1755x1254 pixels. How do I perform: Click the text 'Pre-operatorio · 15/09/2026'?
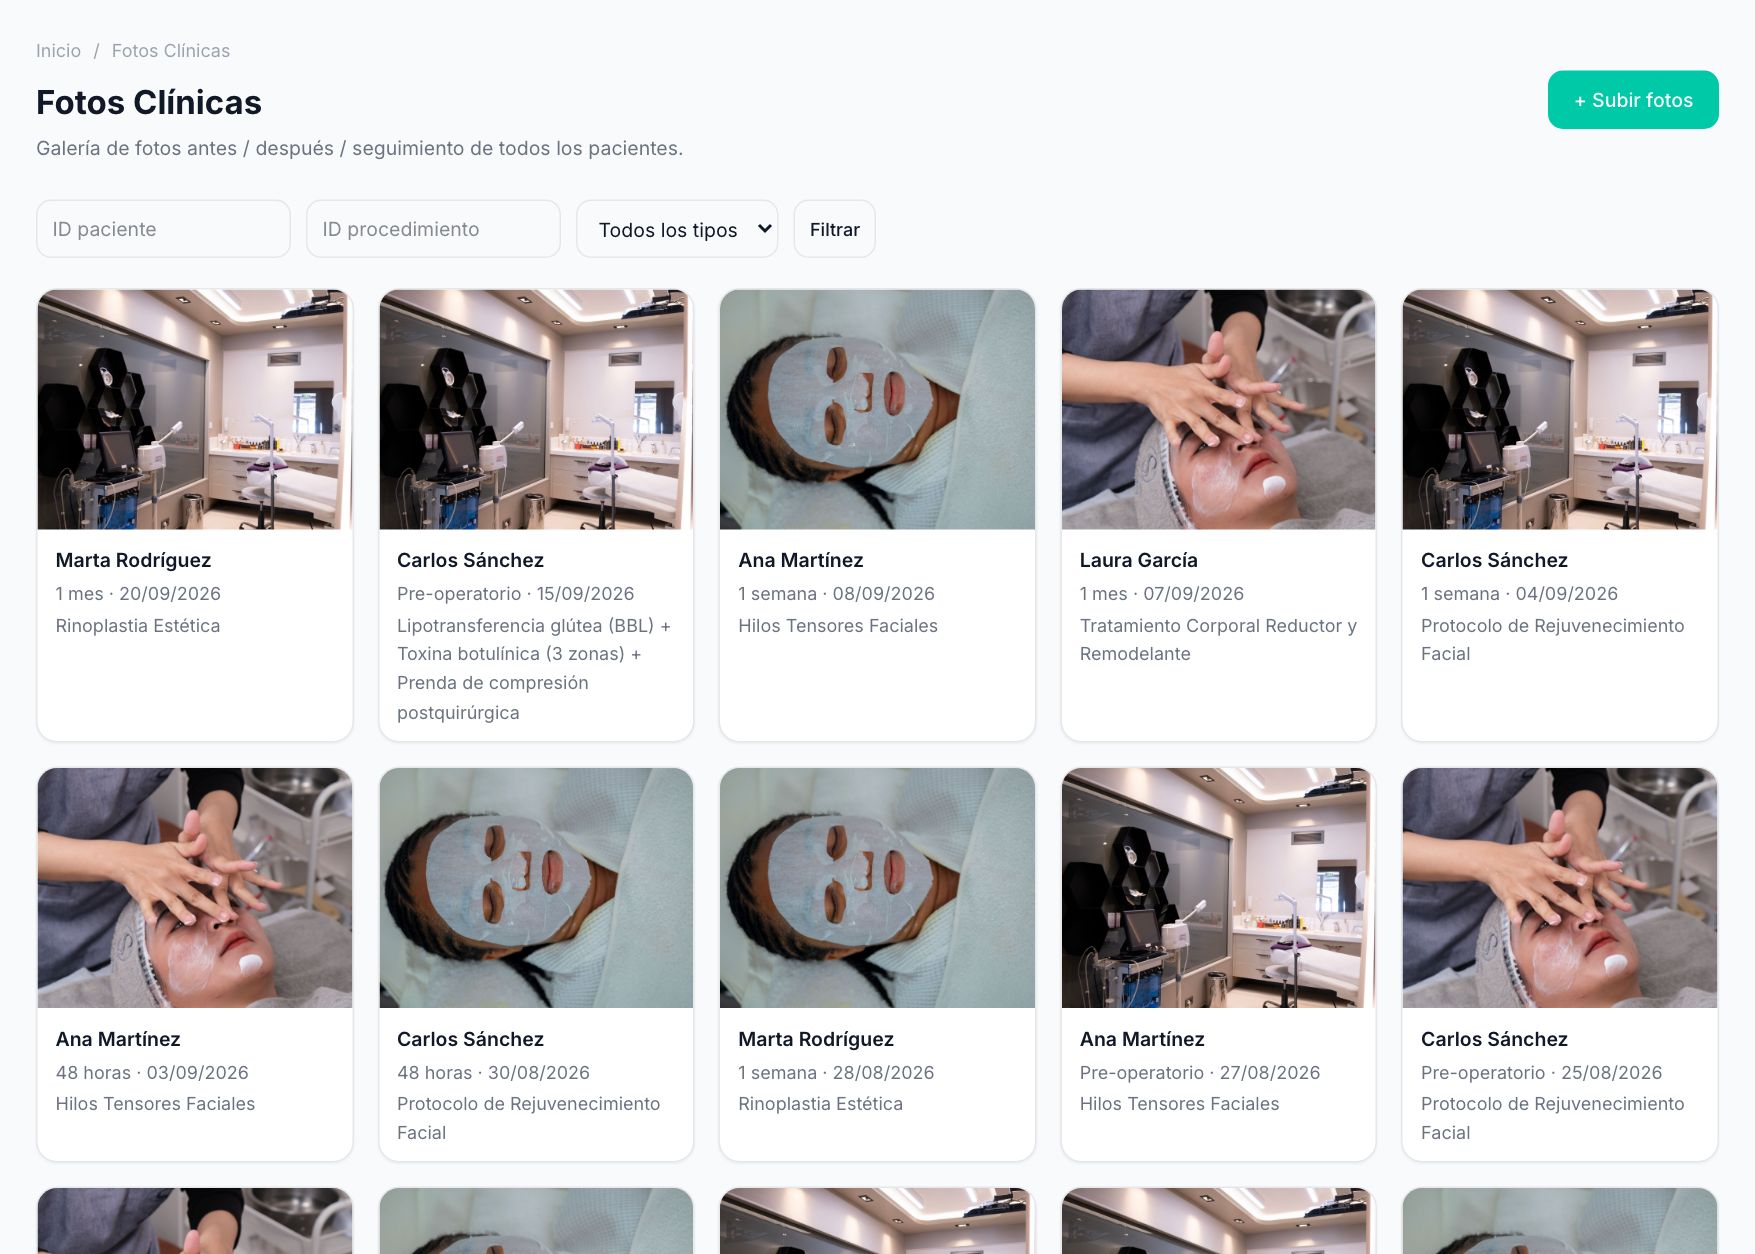click(x=516, y=593)
